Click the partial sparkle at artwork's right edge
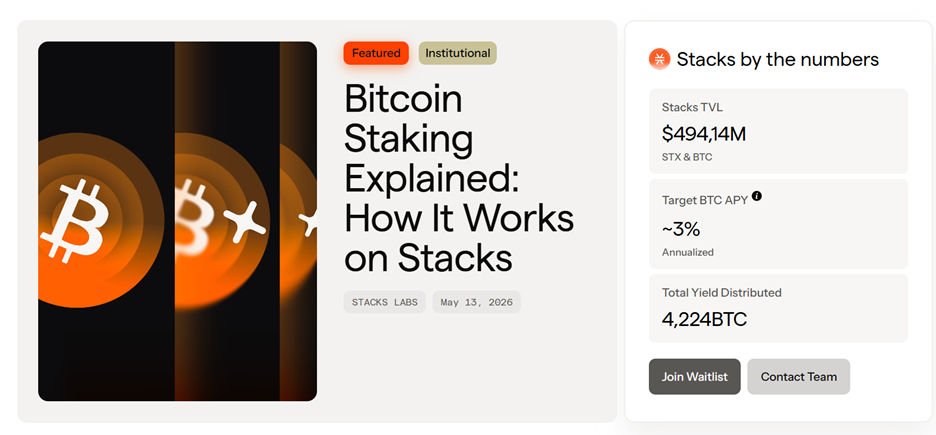936x435 pixels. (309, 223)
